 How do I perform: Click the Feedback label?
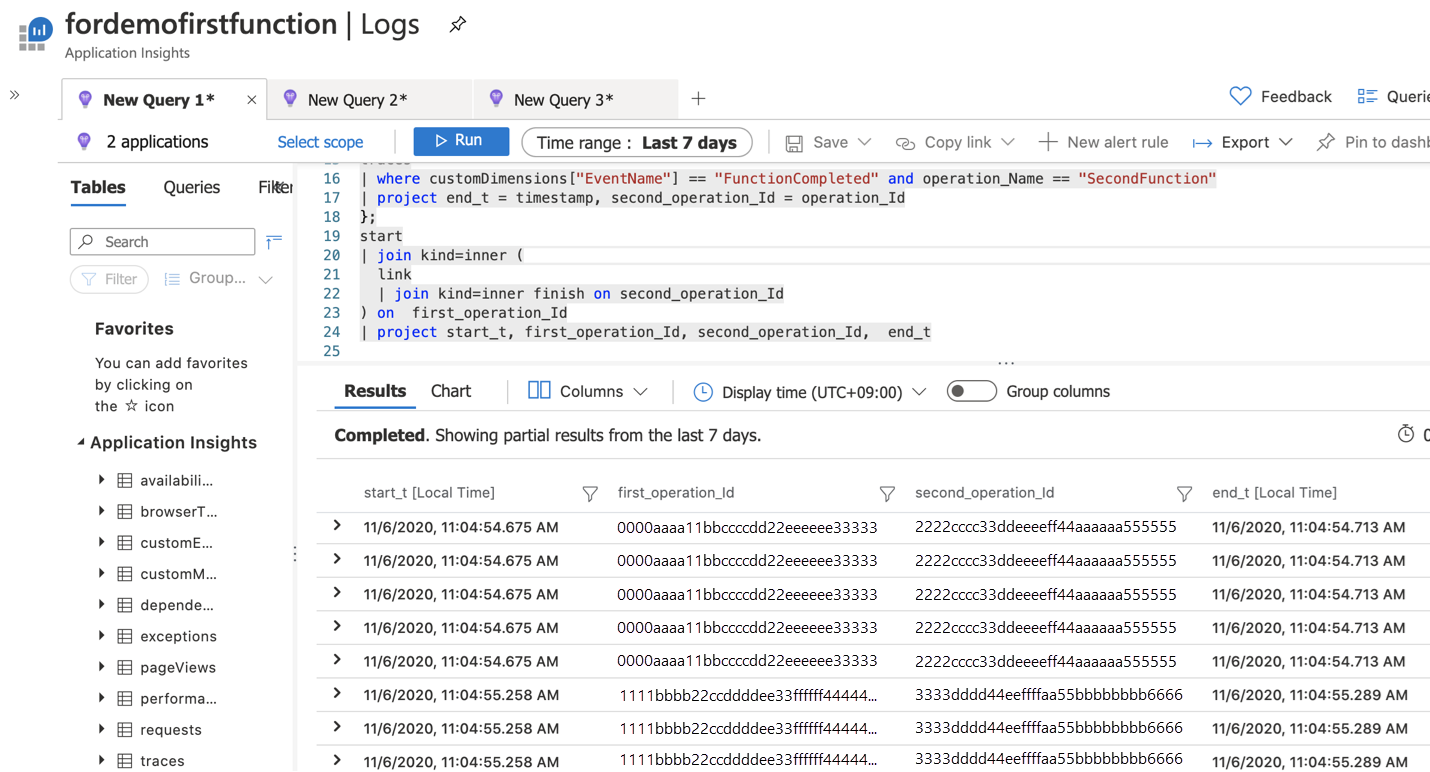(x=1296, y=96)
